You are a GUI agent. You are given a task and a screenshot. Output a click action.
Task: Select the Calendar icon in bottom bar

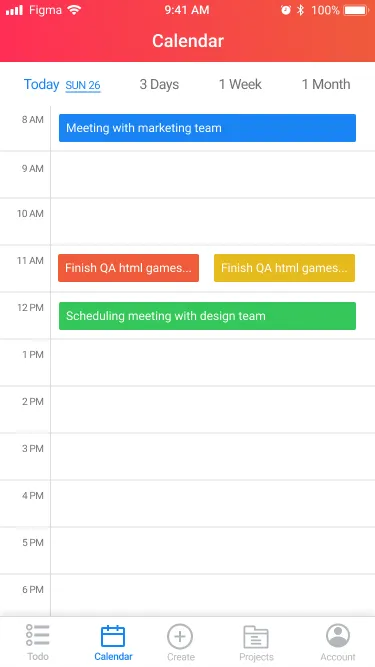(113, 636)
